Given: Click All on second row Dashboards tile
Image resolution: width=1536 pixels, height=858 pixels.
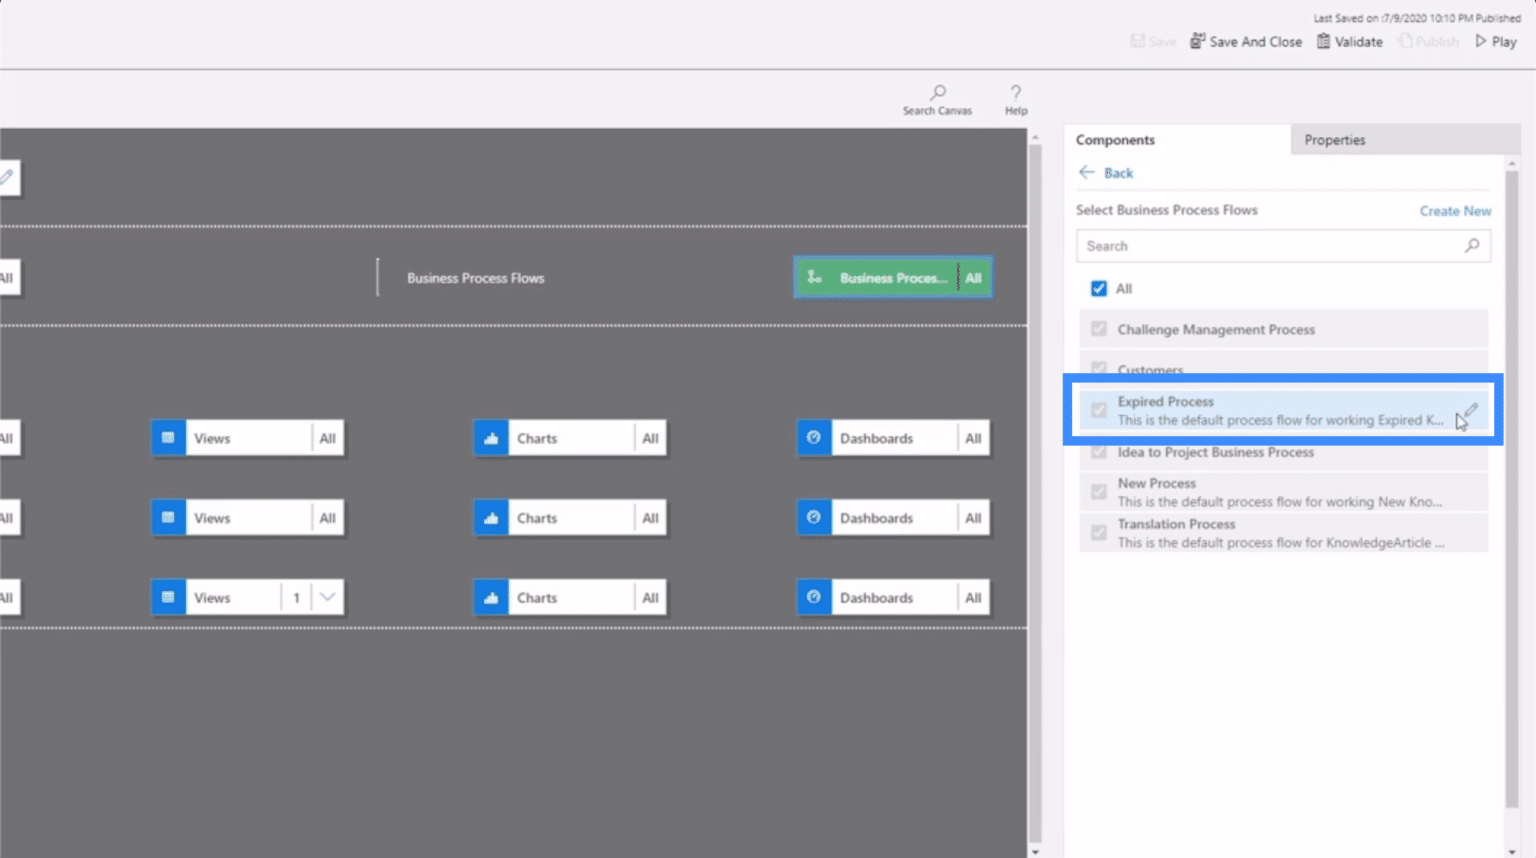Looking at the screenshot, I should 973,518.
